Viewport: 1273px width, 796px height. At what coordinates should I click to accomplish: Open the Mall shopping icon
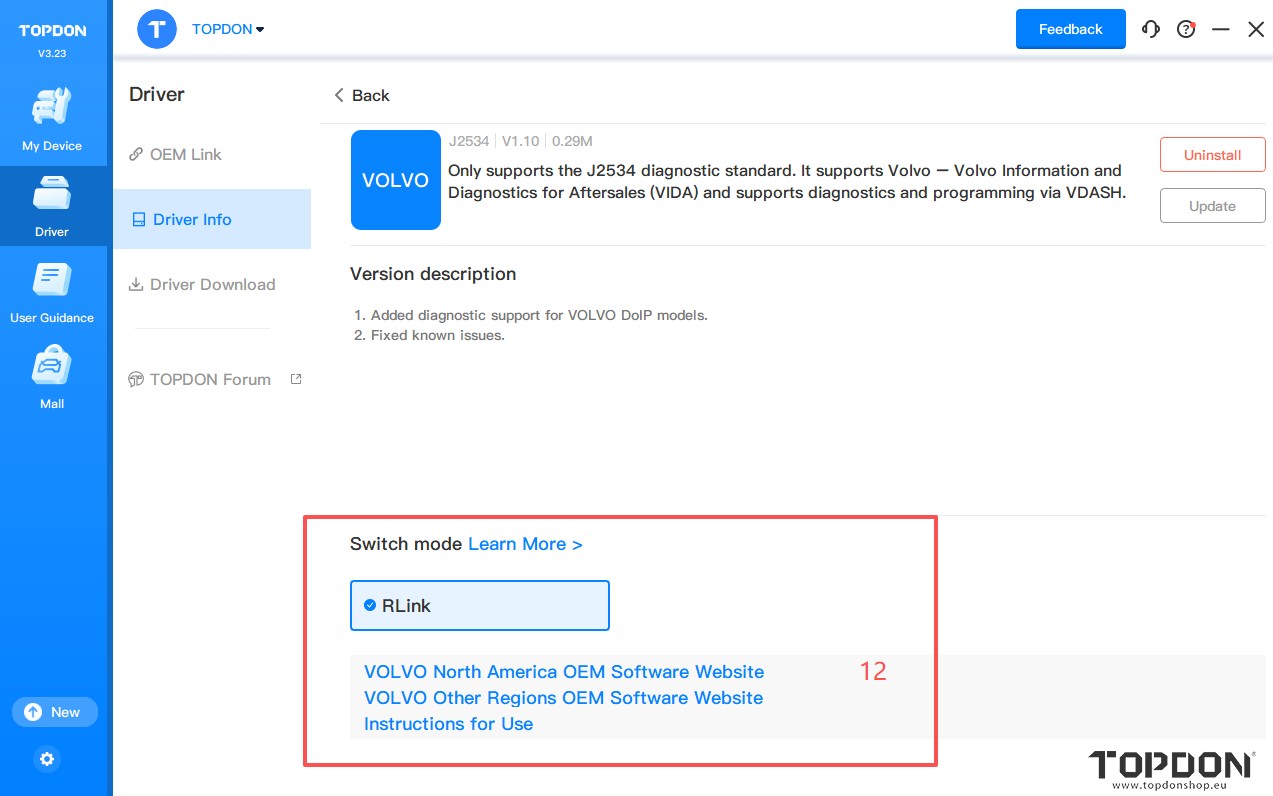(x=52, y=365)
